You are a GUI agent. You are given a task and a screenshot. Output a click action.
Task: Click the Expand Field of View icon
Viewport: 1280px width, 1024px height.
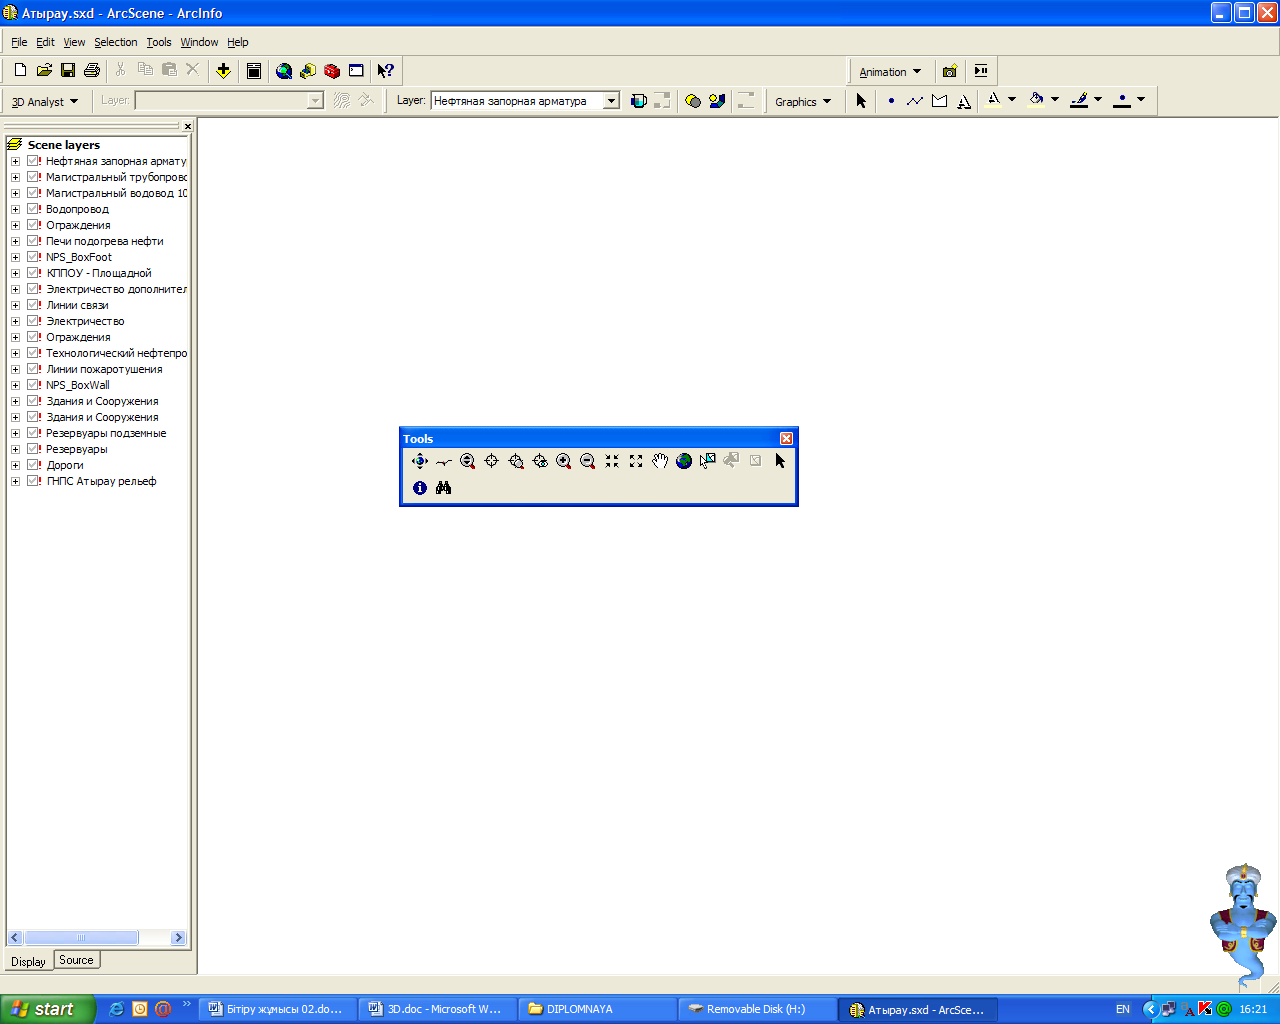click(636, 461)
